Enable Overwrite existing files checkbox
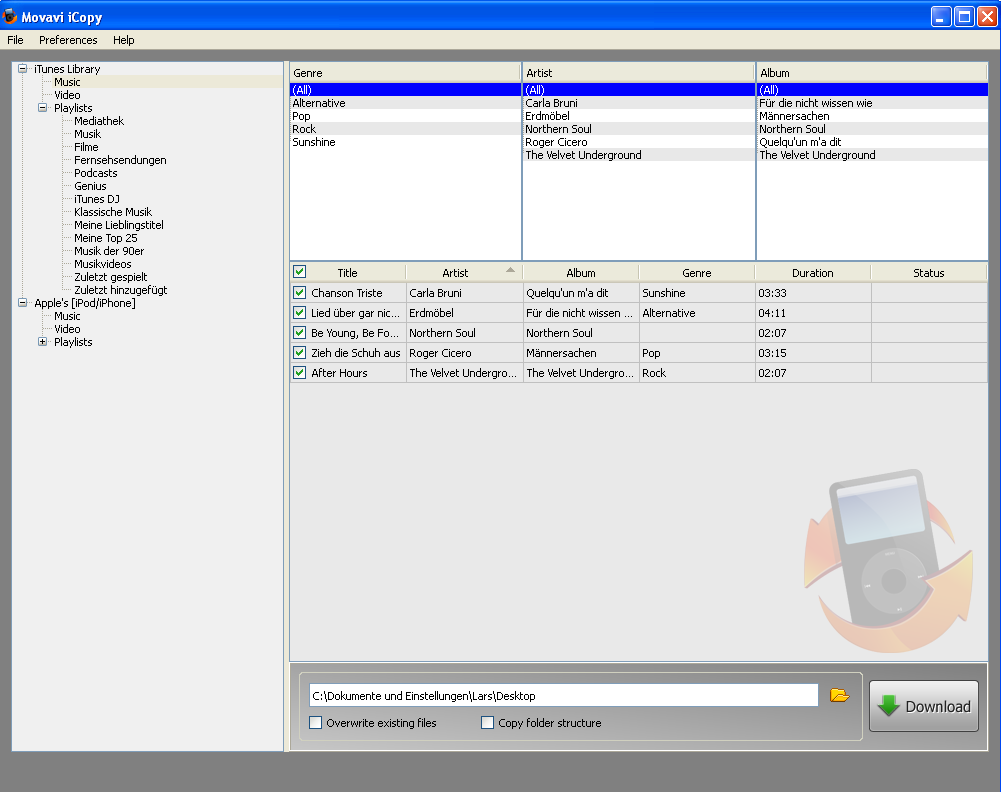The height and width of the screenshot is (792, 1001). tap(316, 723)
